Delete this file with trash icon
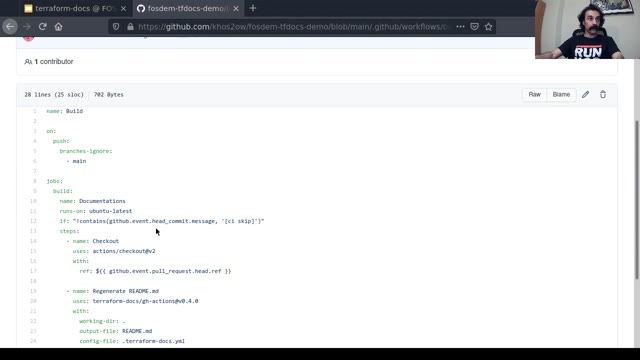Image resolution: width=640 pixels, height=360 pixels. click(603, 94)
